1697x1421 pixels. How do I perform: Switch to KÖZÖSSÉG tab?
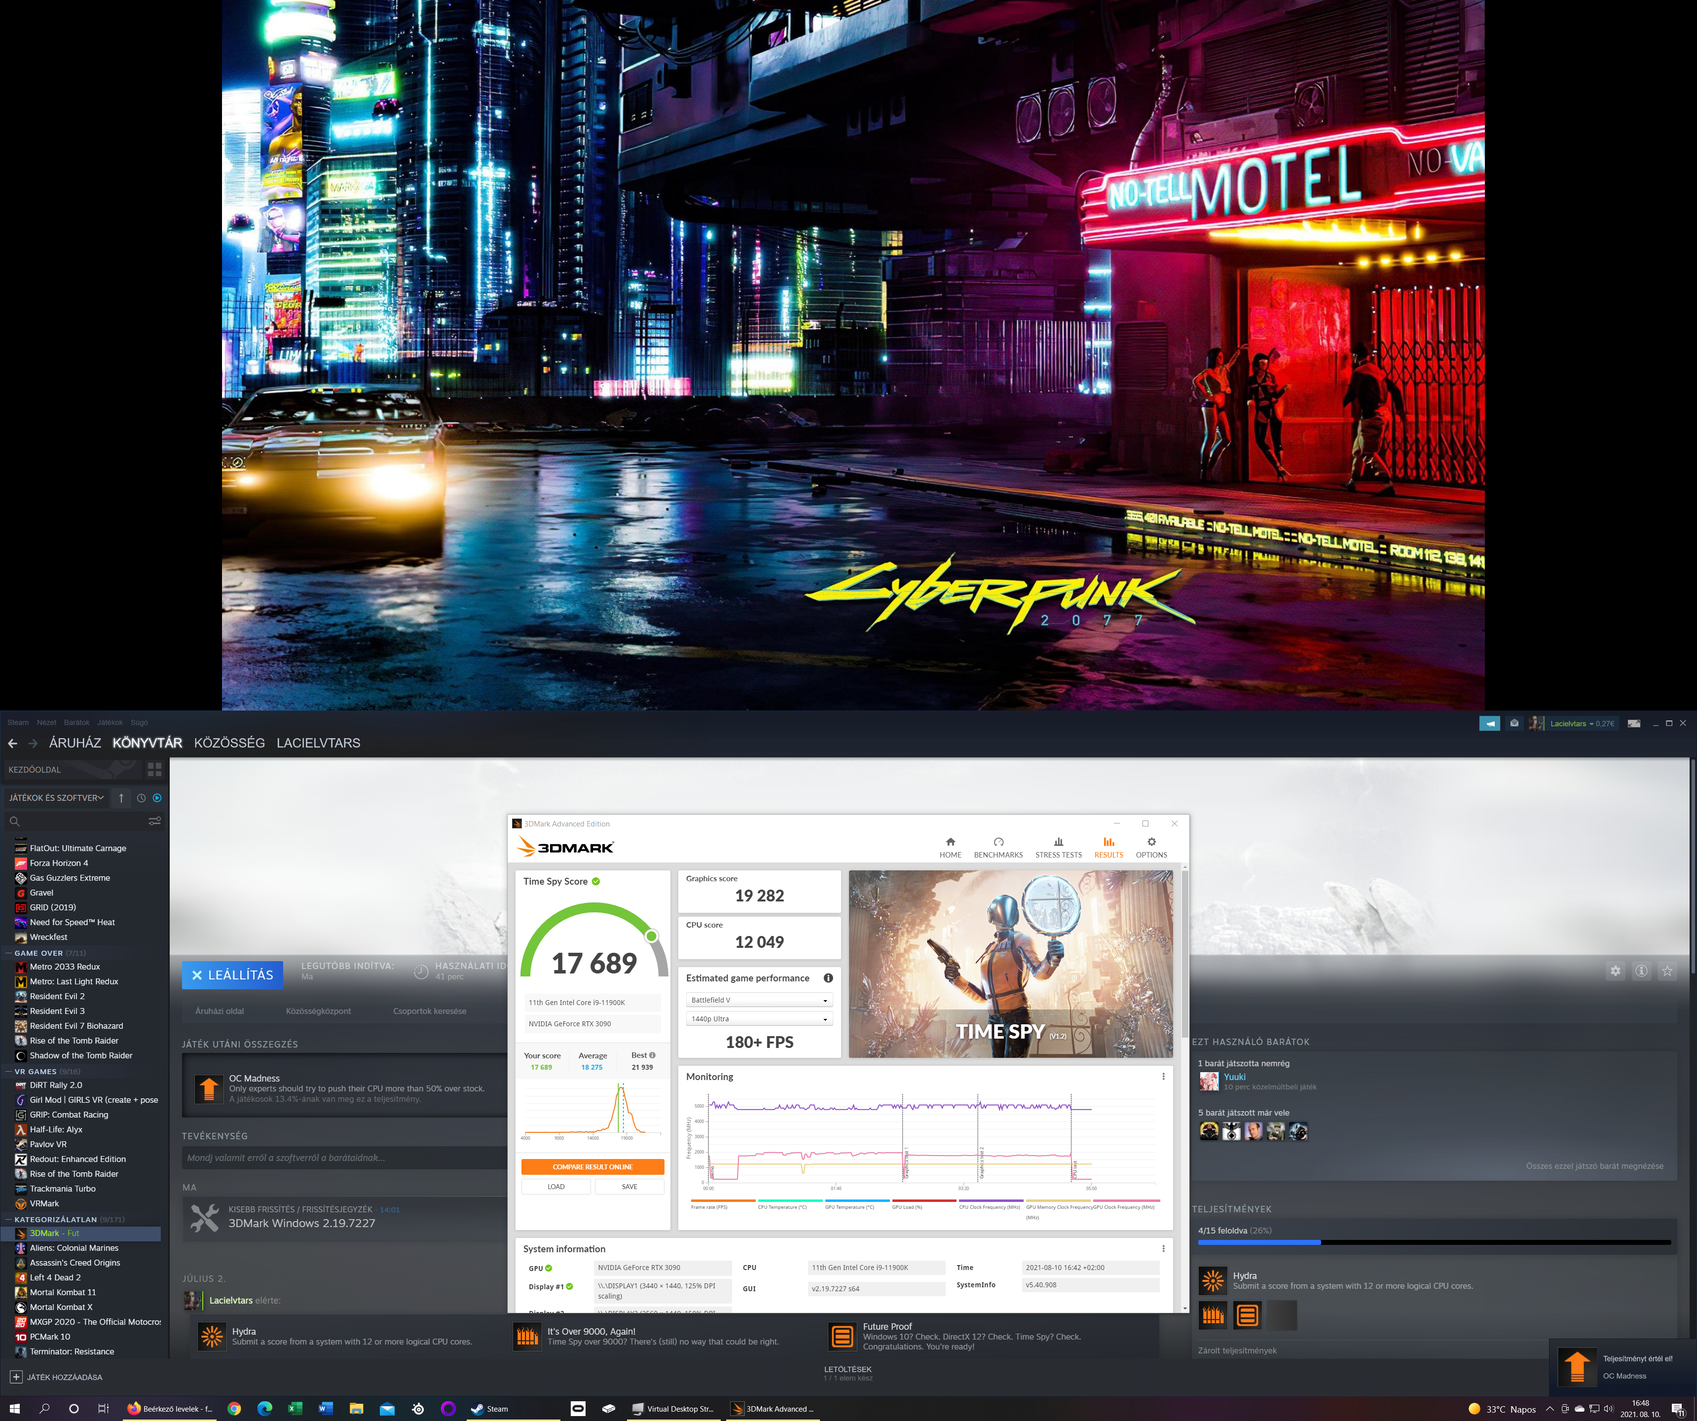pos(229,743)
